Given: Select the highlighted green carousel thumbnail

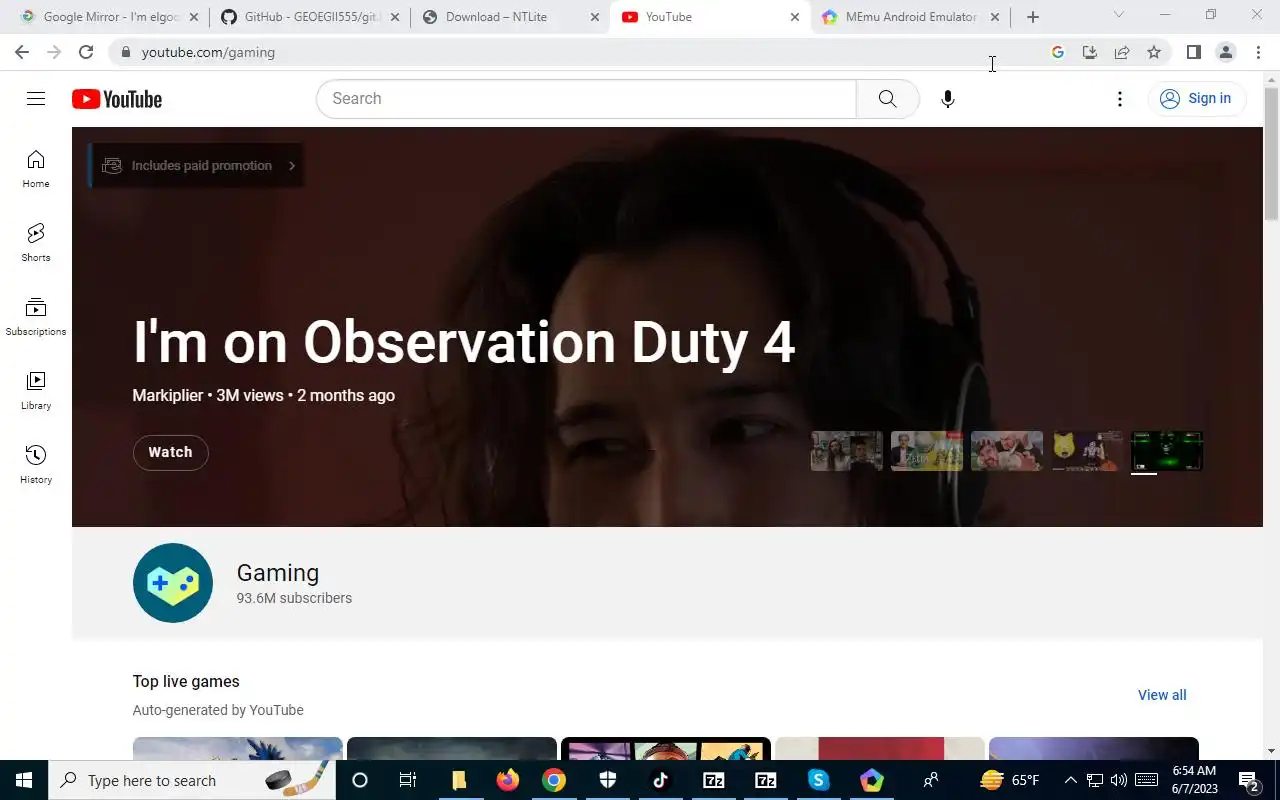Looking at the screenshot, I should pyautogui.click(x=1167, y=451).
